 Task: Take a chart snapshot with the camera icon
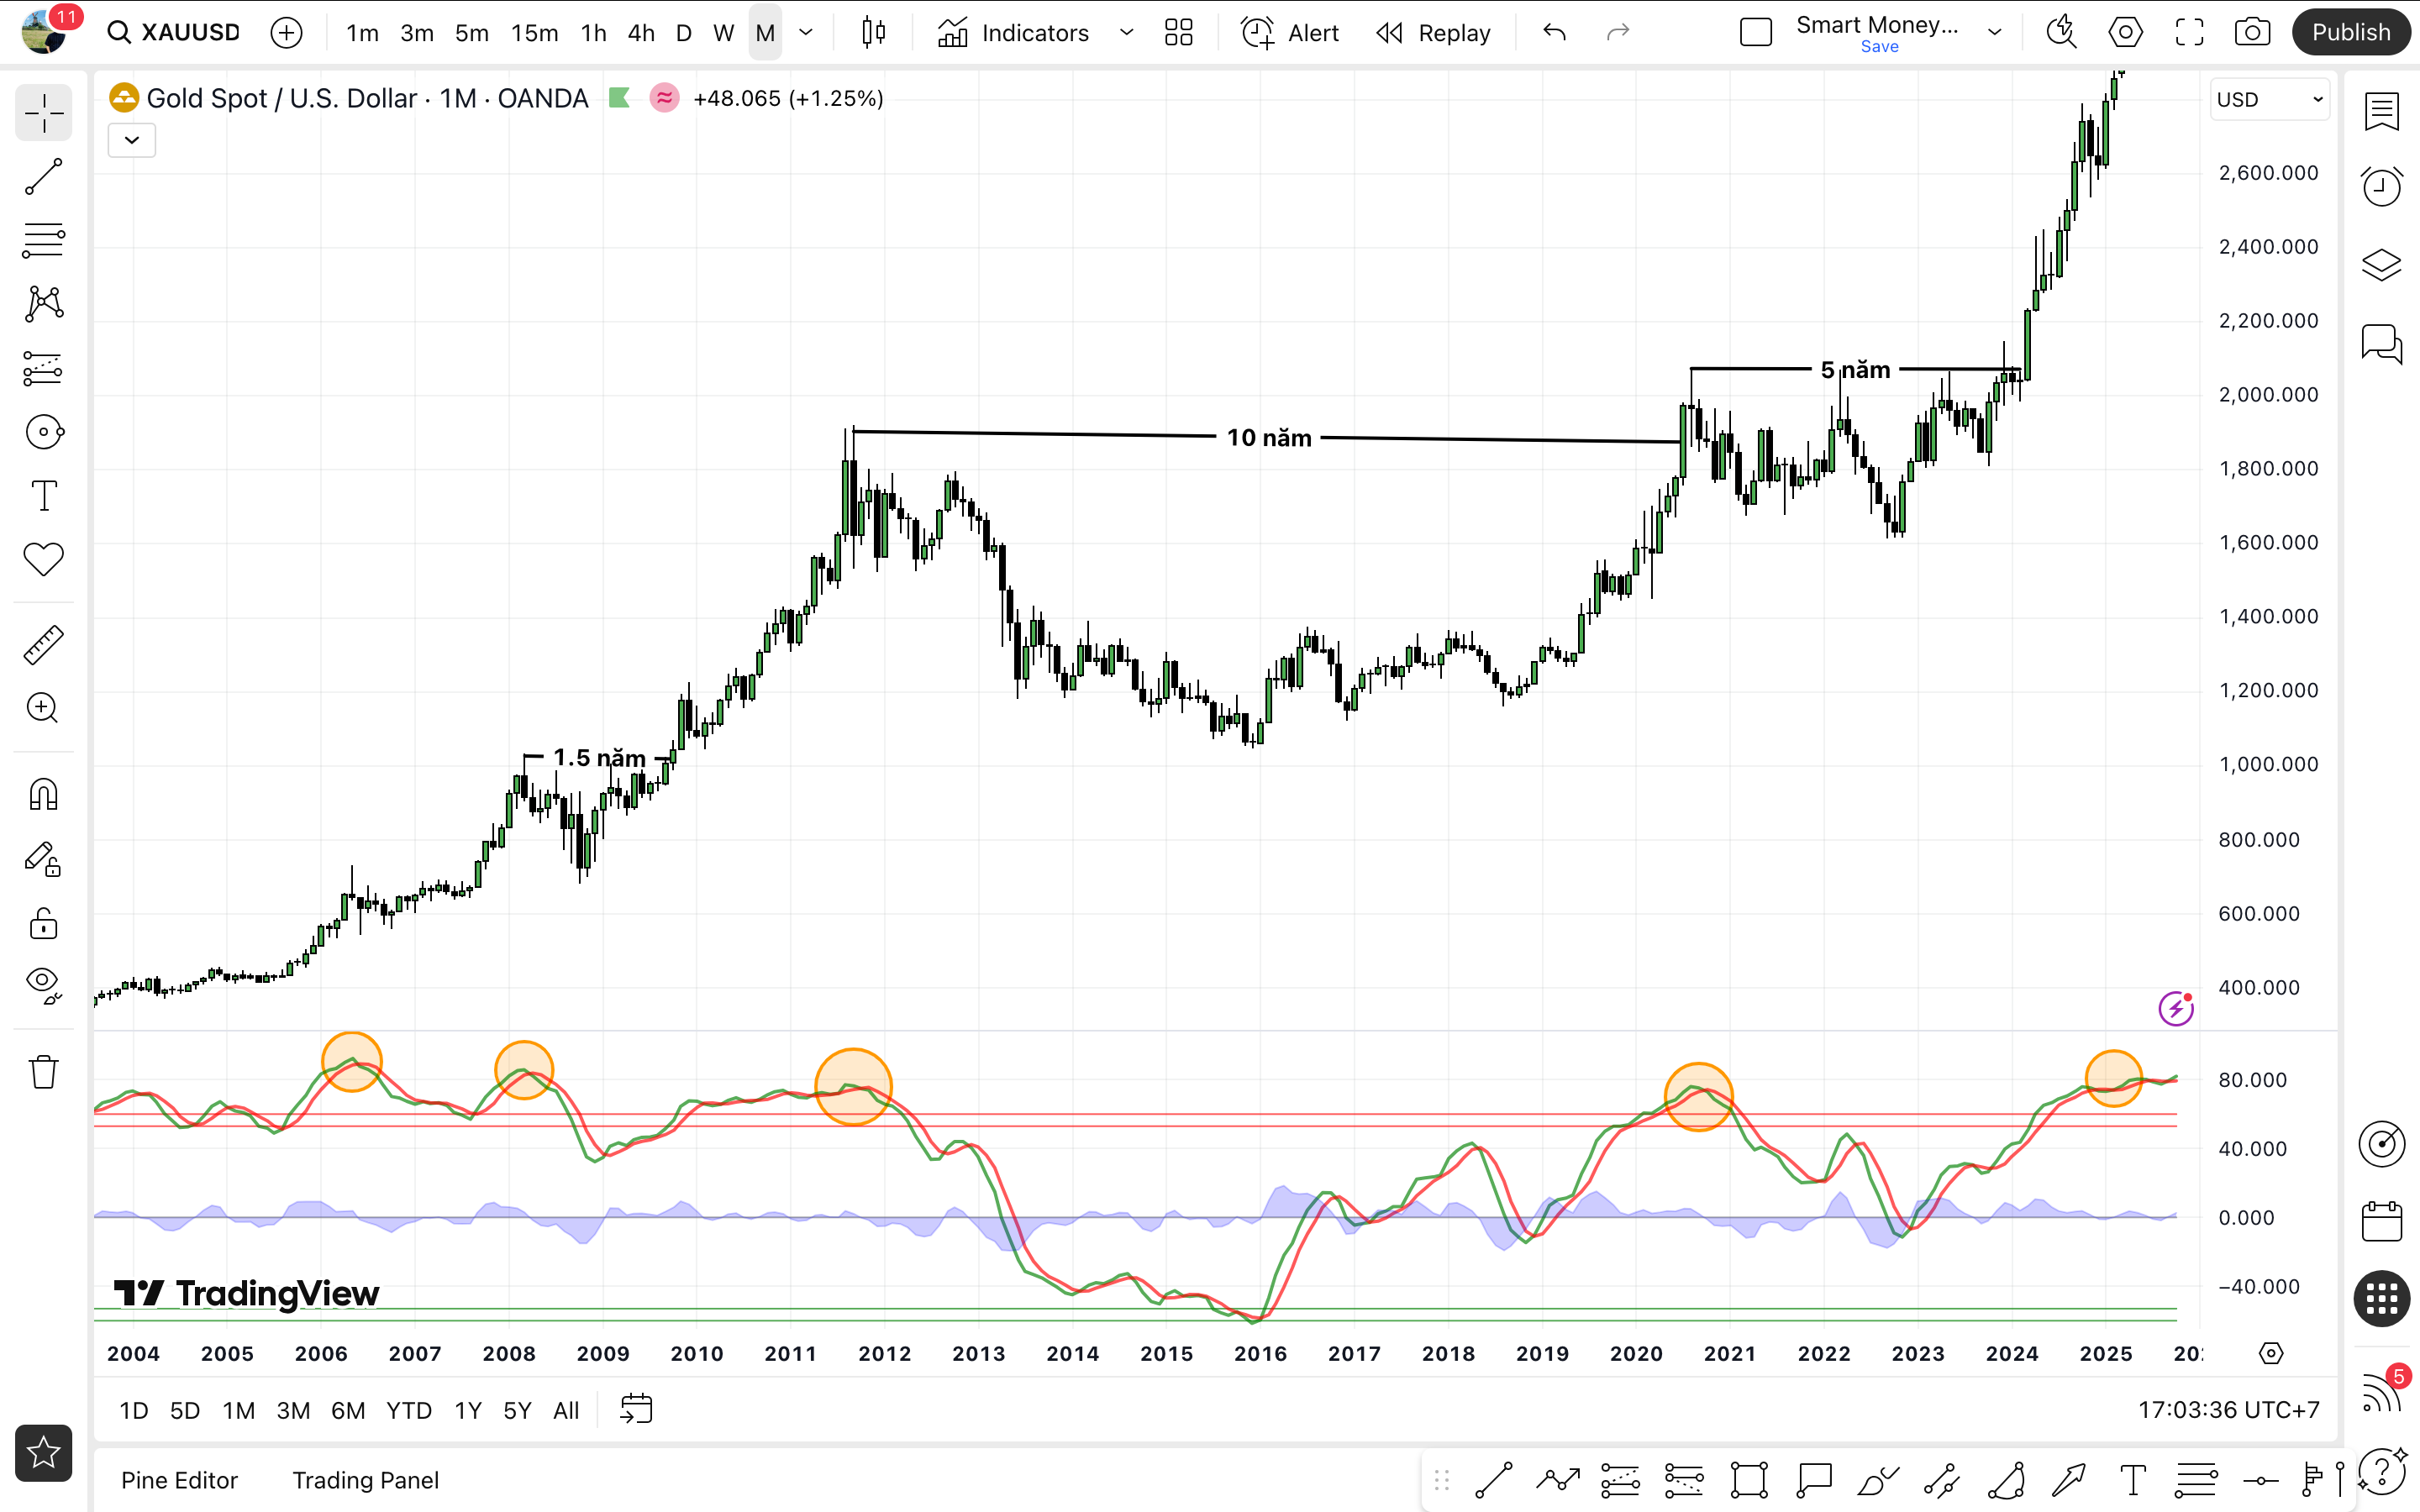pos(2252,32)
